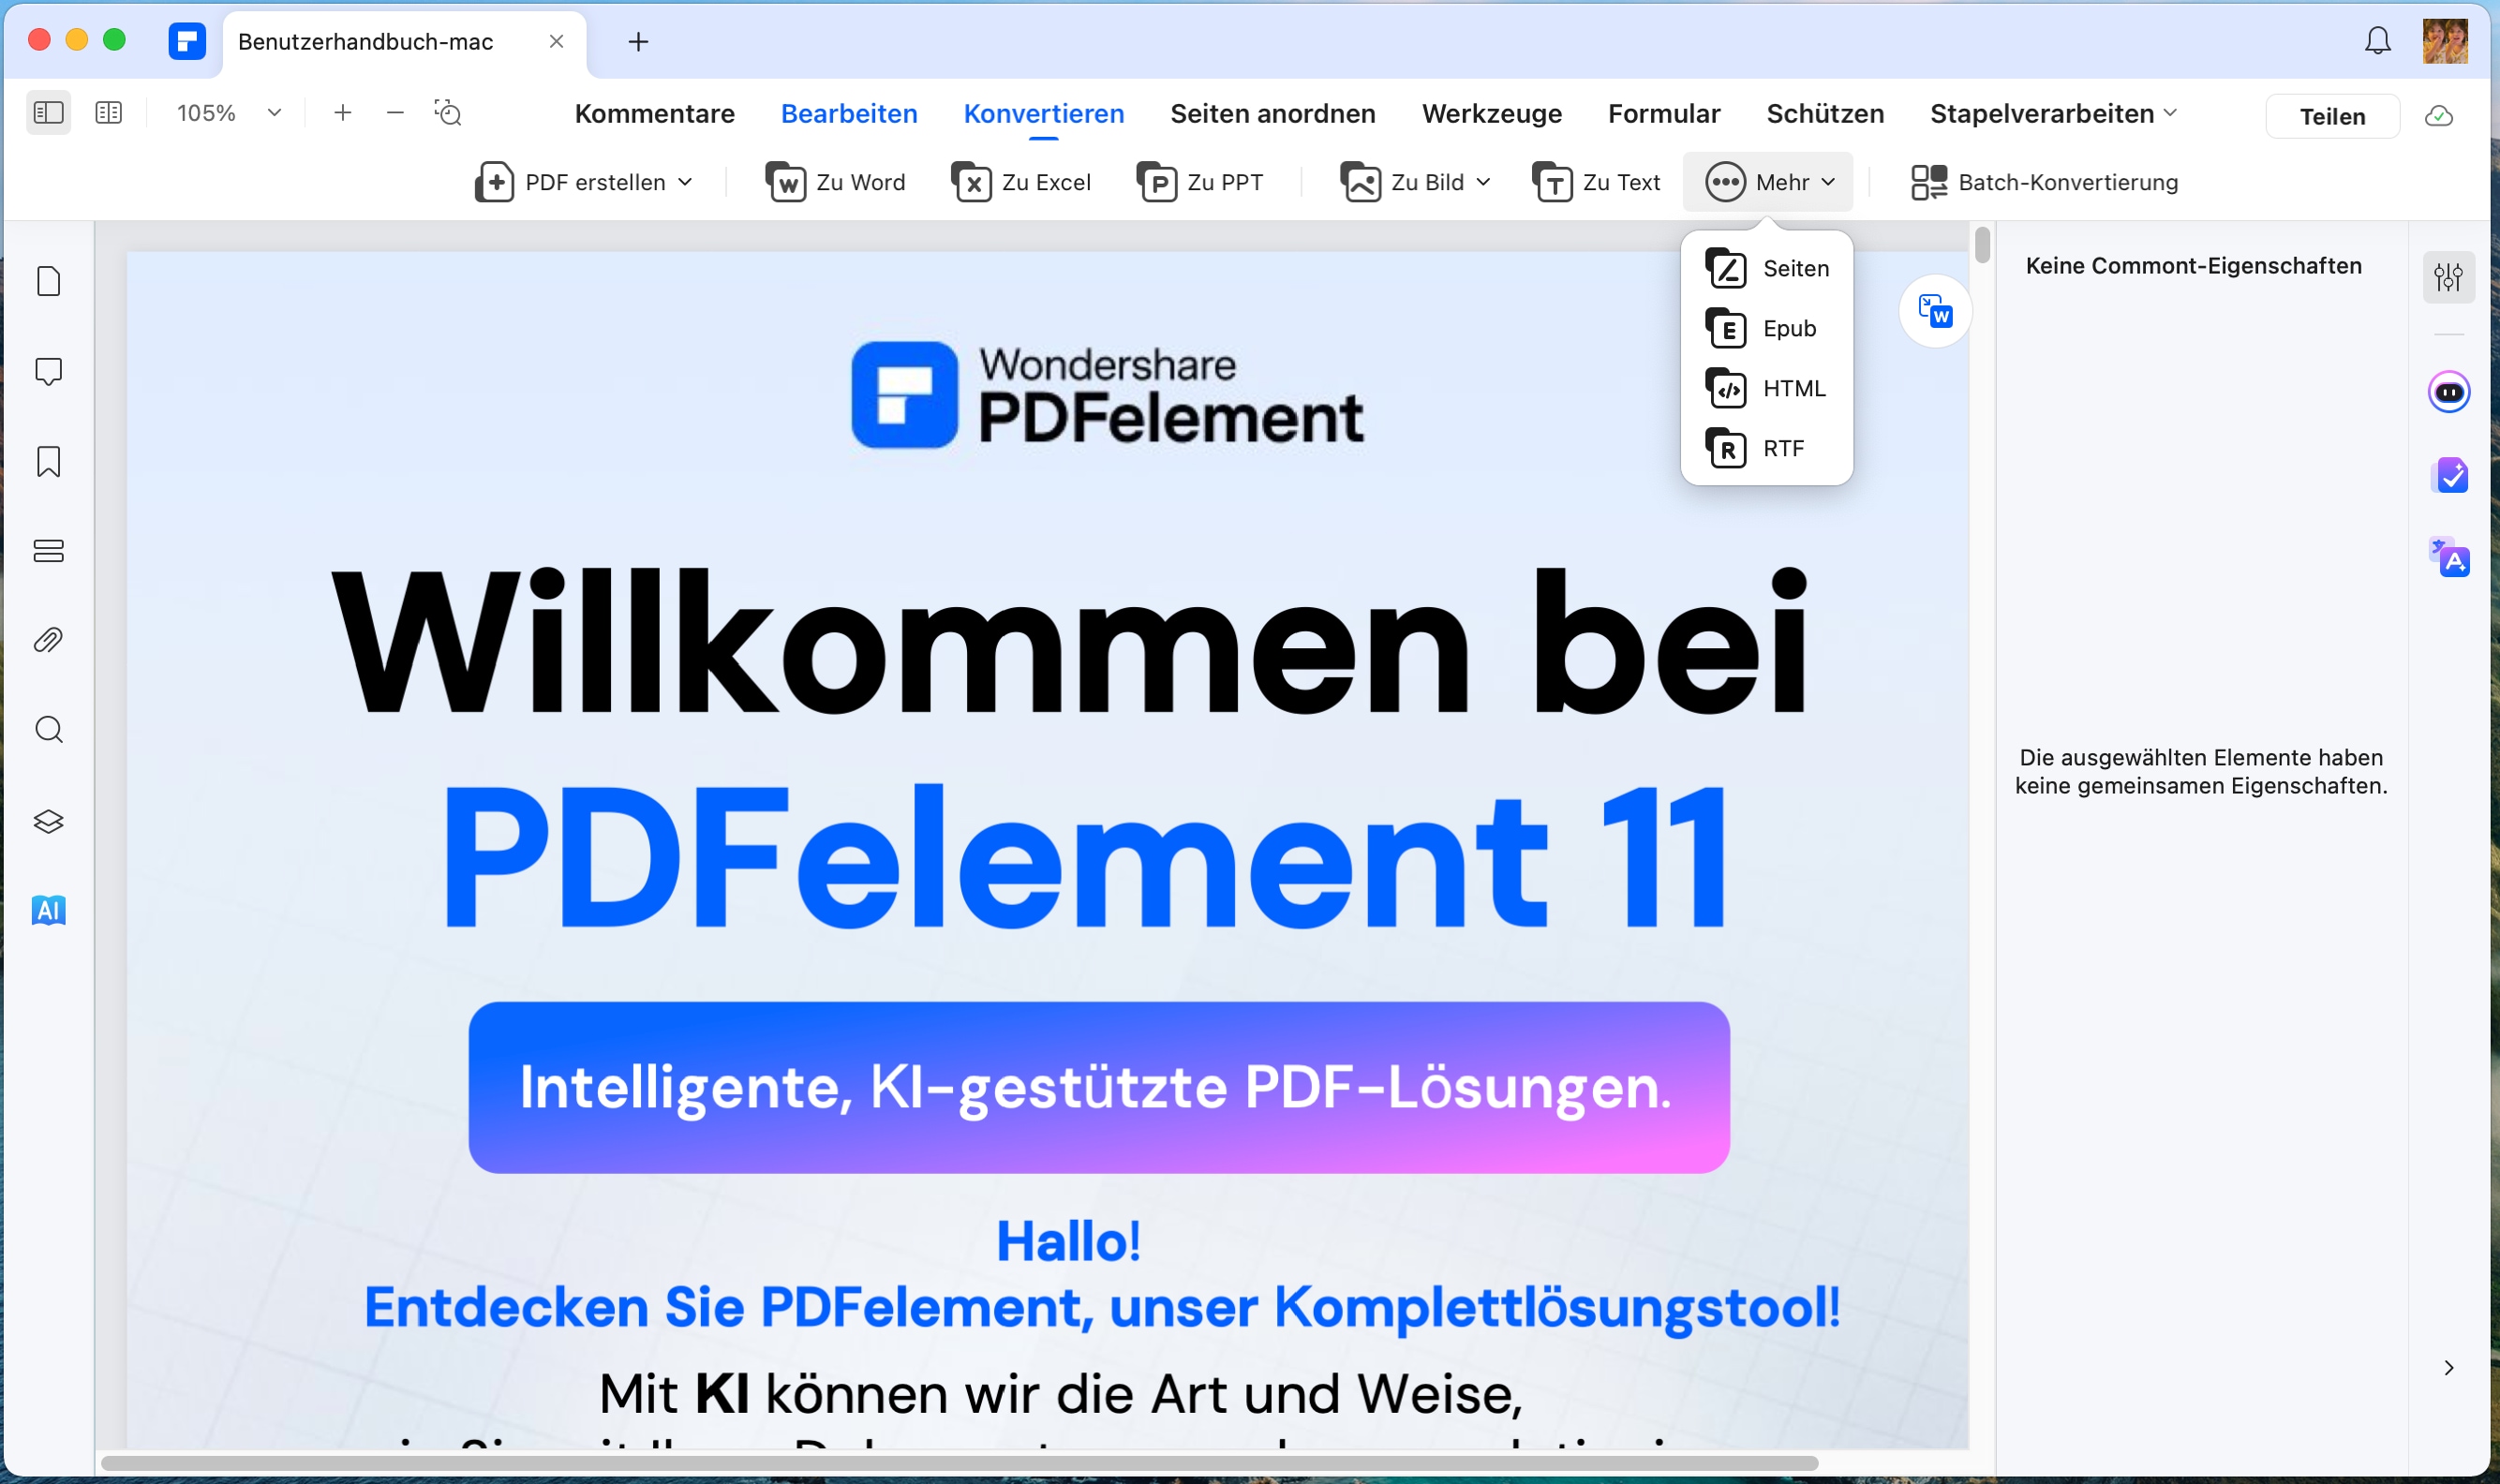Image resolution: width=2500 pixels, height=1484 pixels.
Task: Open the Werkzeuge tab
Action: pyautogui.click(x=1491, y=114)
